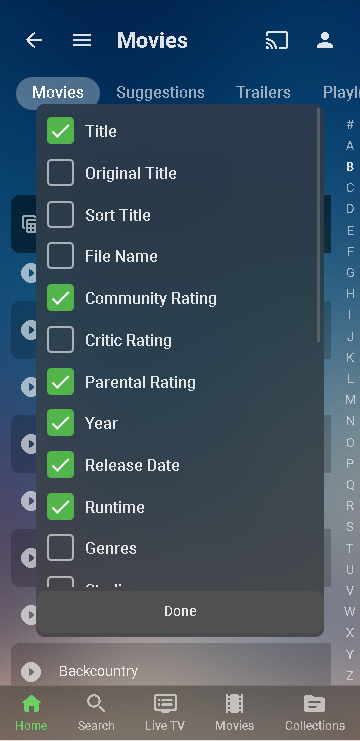The width and height of the screenshot is (360, 741).
Task: Jump to letter R in the index
Action: point(350,506)
